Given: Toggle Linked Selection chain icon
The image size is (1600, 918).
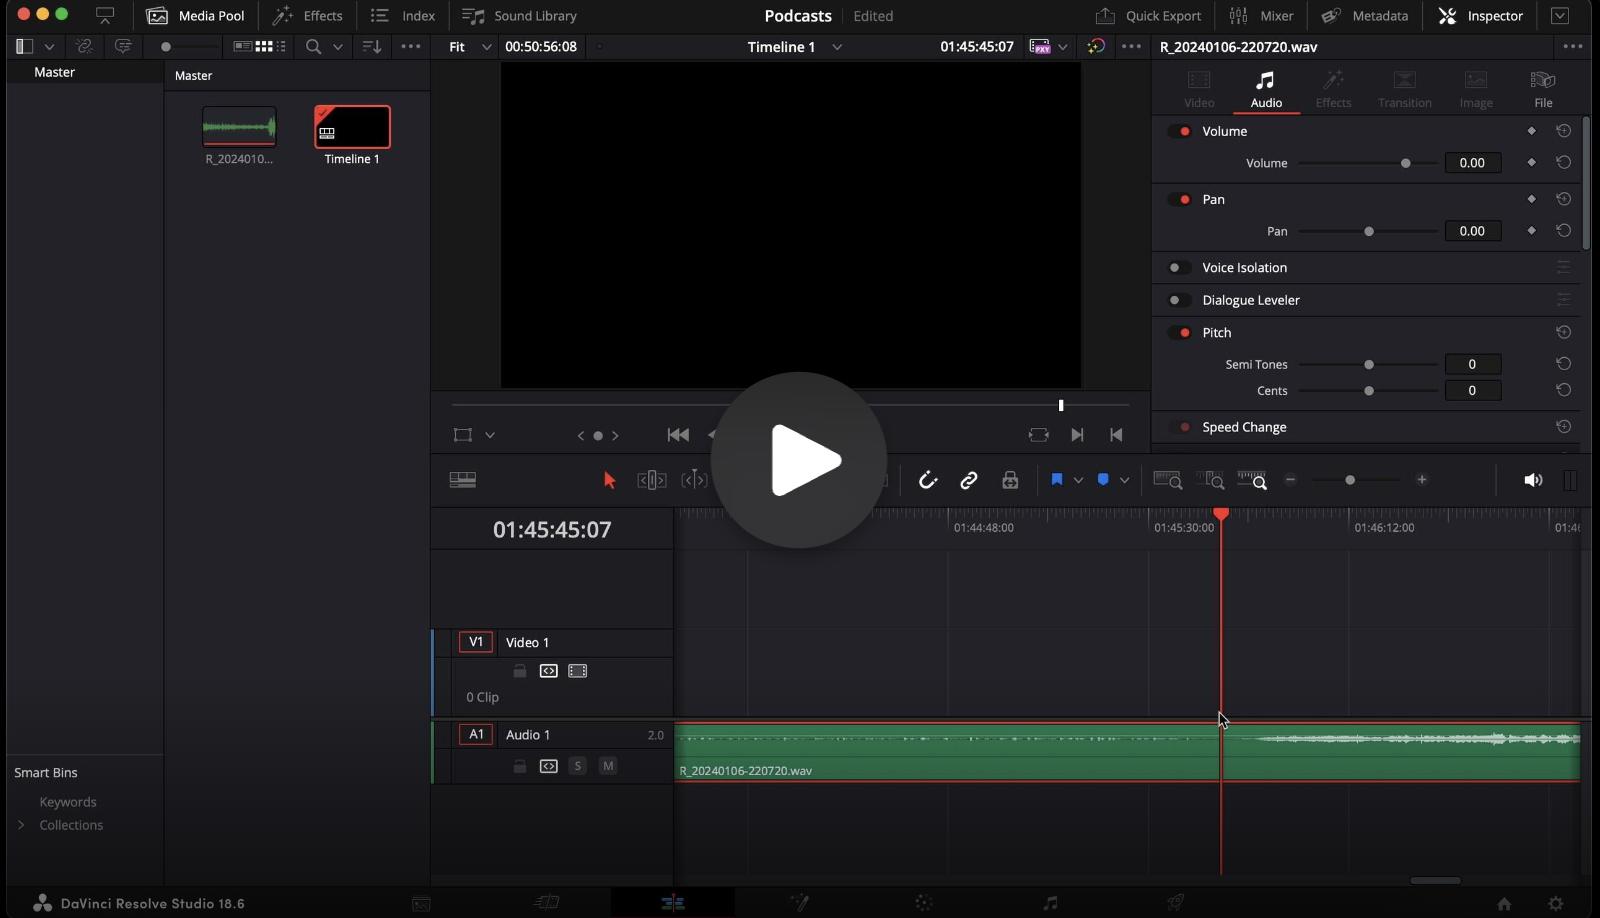Looking at the screenshot, I should 969,480.
